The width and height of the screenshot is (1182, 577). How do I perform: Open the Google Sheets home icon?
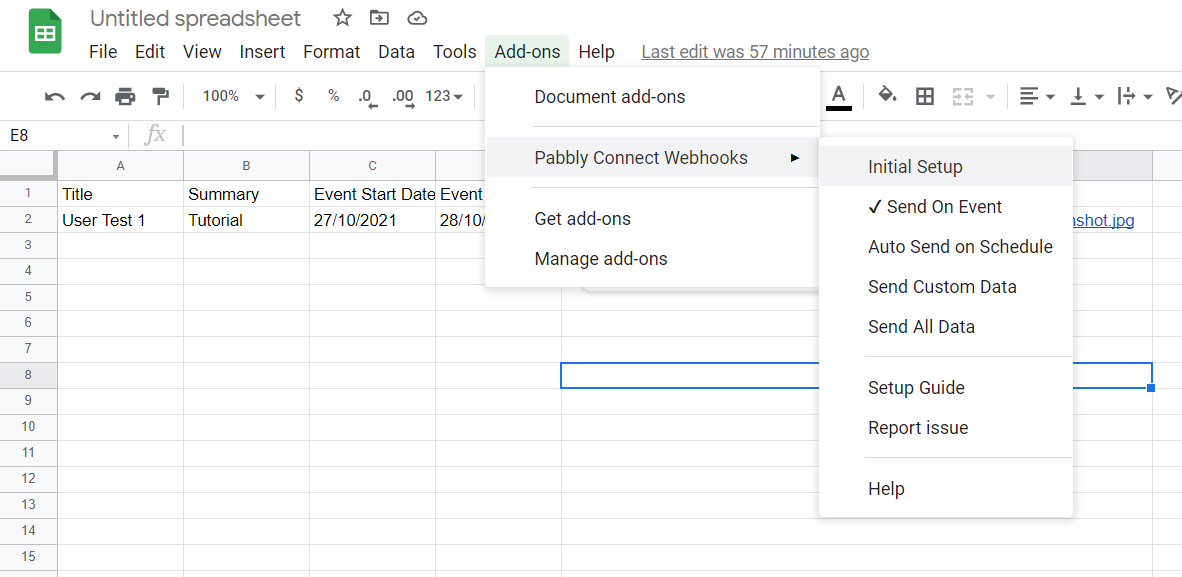(x=44, y=32)
